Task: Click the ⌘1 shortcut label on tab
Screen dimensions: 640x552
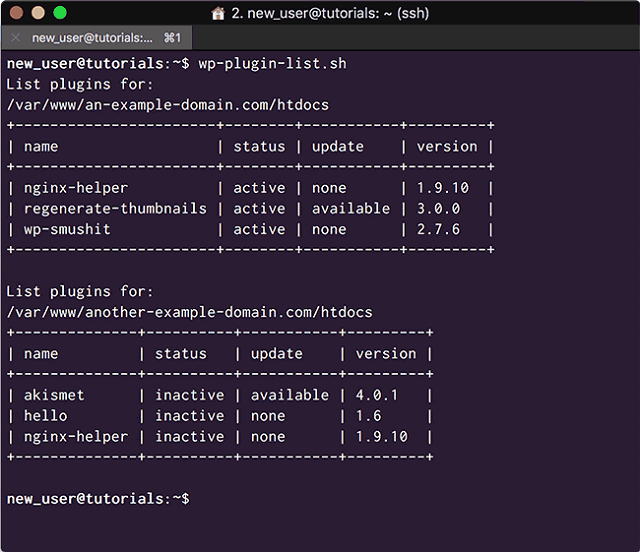Action: click(172, 38)
